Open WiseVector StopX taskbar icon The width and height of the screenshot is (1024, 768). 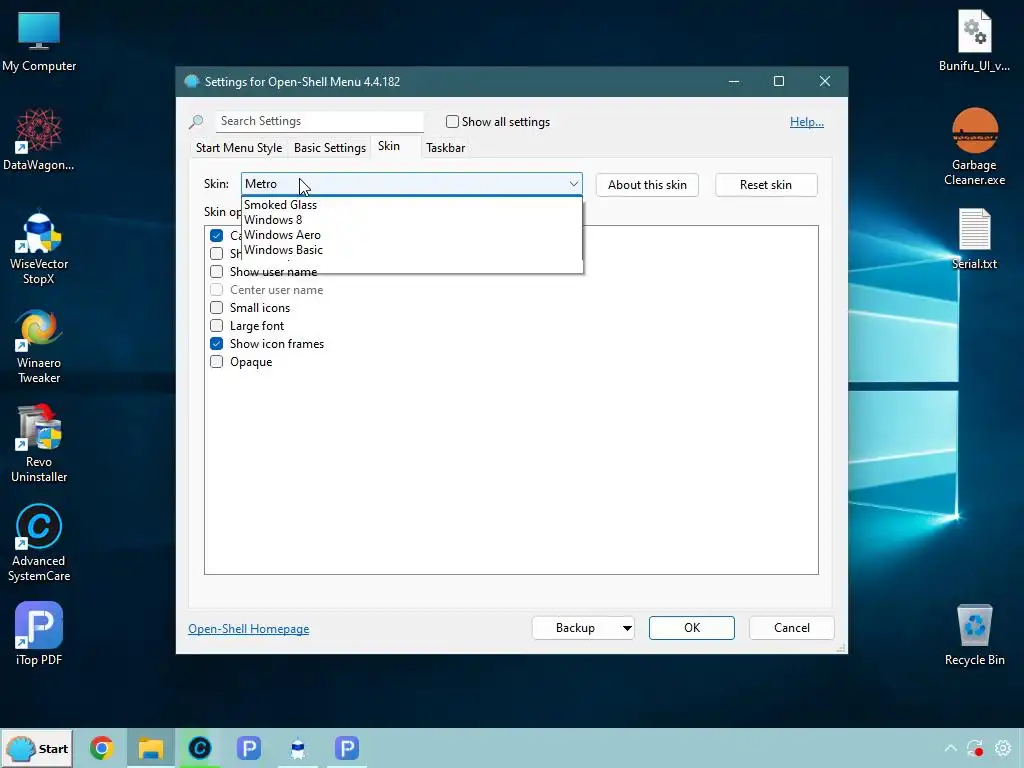(x=297, y=748)
